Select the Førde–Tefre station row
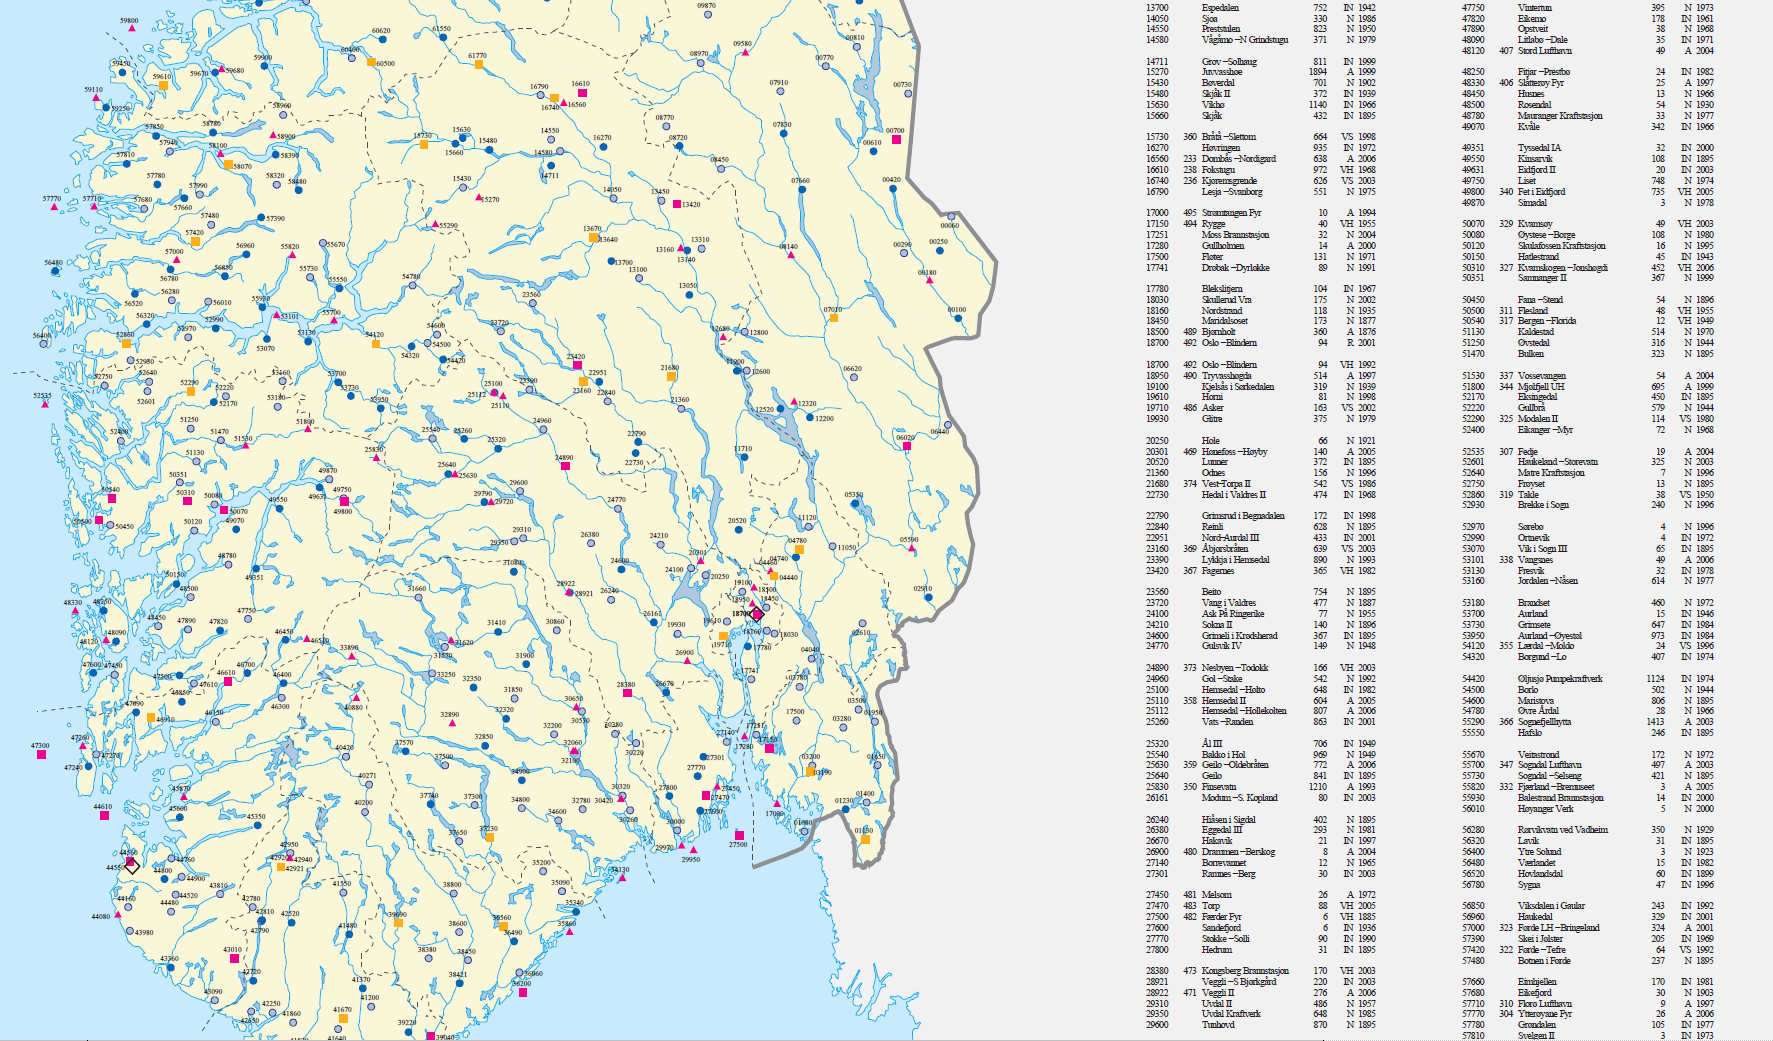 click(x=1588, y=950)
